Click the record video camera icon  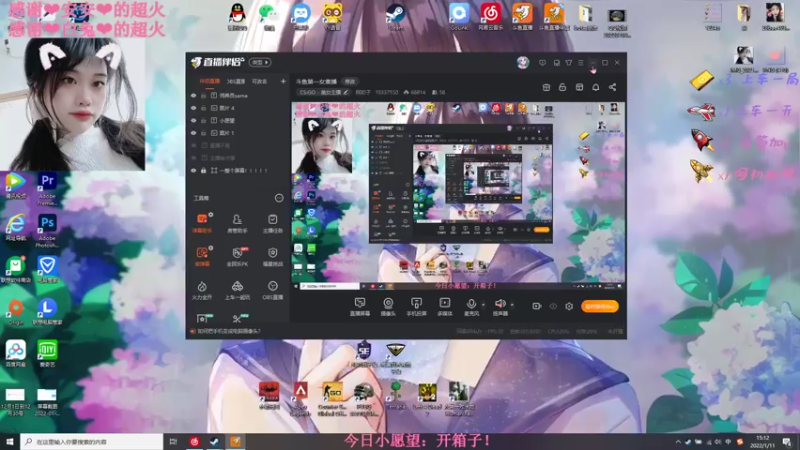coord(536,306)
